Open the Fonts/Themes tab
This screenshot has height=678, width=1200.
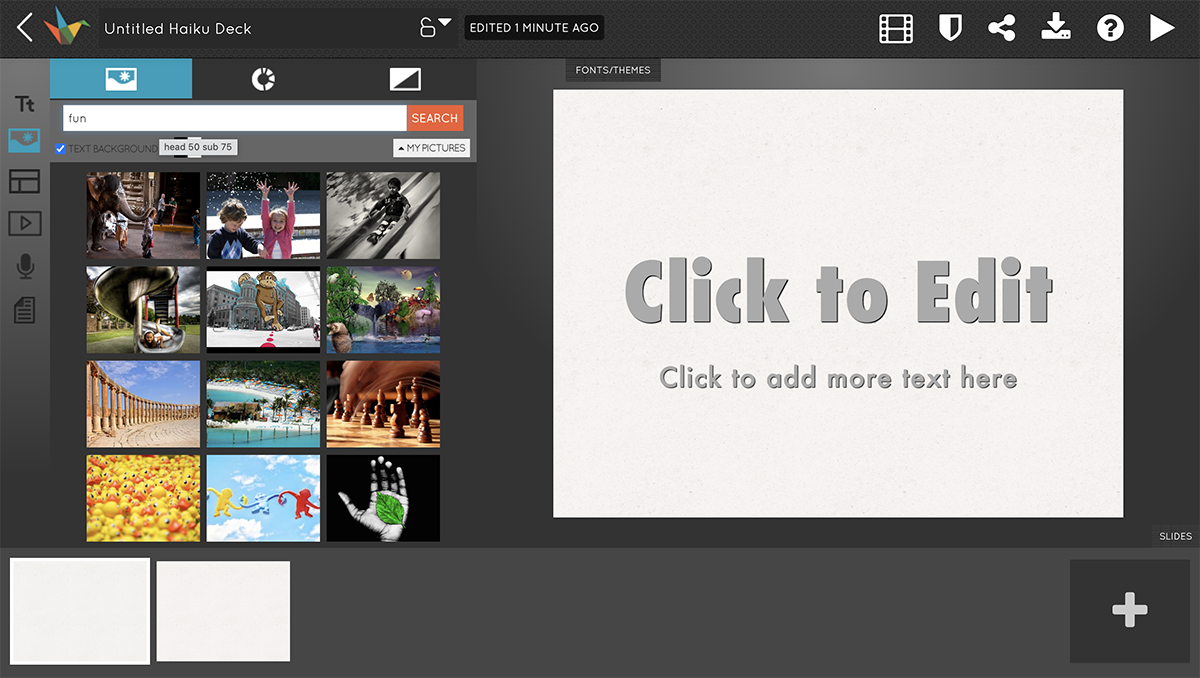(x=613, y=70)
